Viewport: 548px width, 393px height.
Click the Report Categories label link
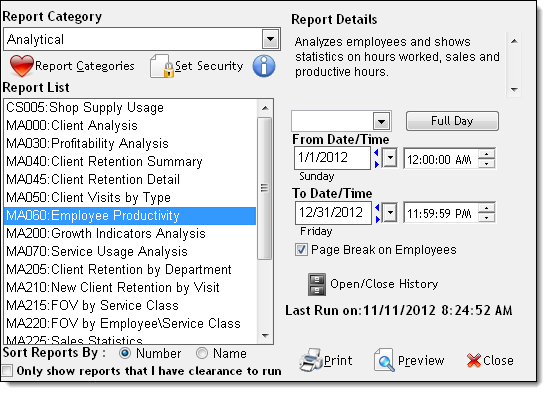pyautogui.click(x=85, y=66)
